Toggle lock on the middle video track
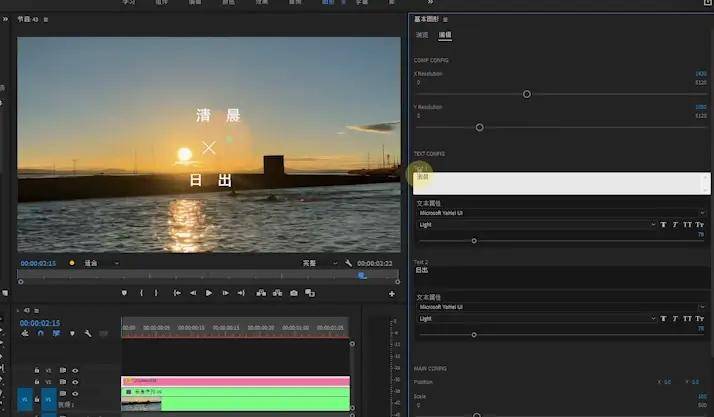 point(37,382)
